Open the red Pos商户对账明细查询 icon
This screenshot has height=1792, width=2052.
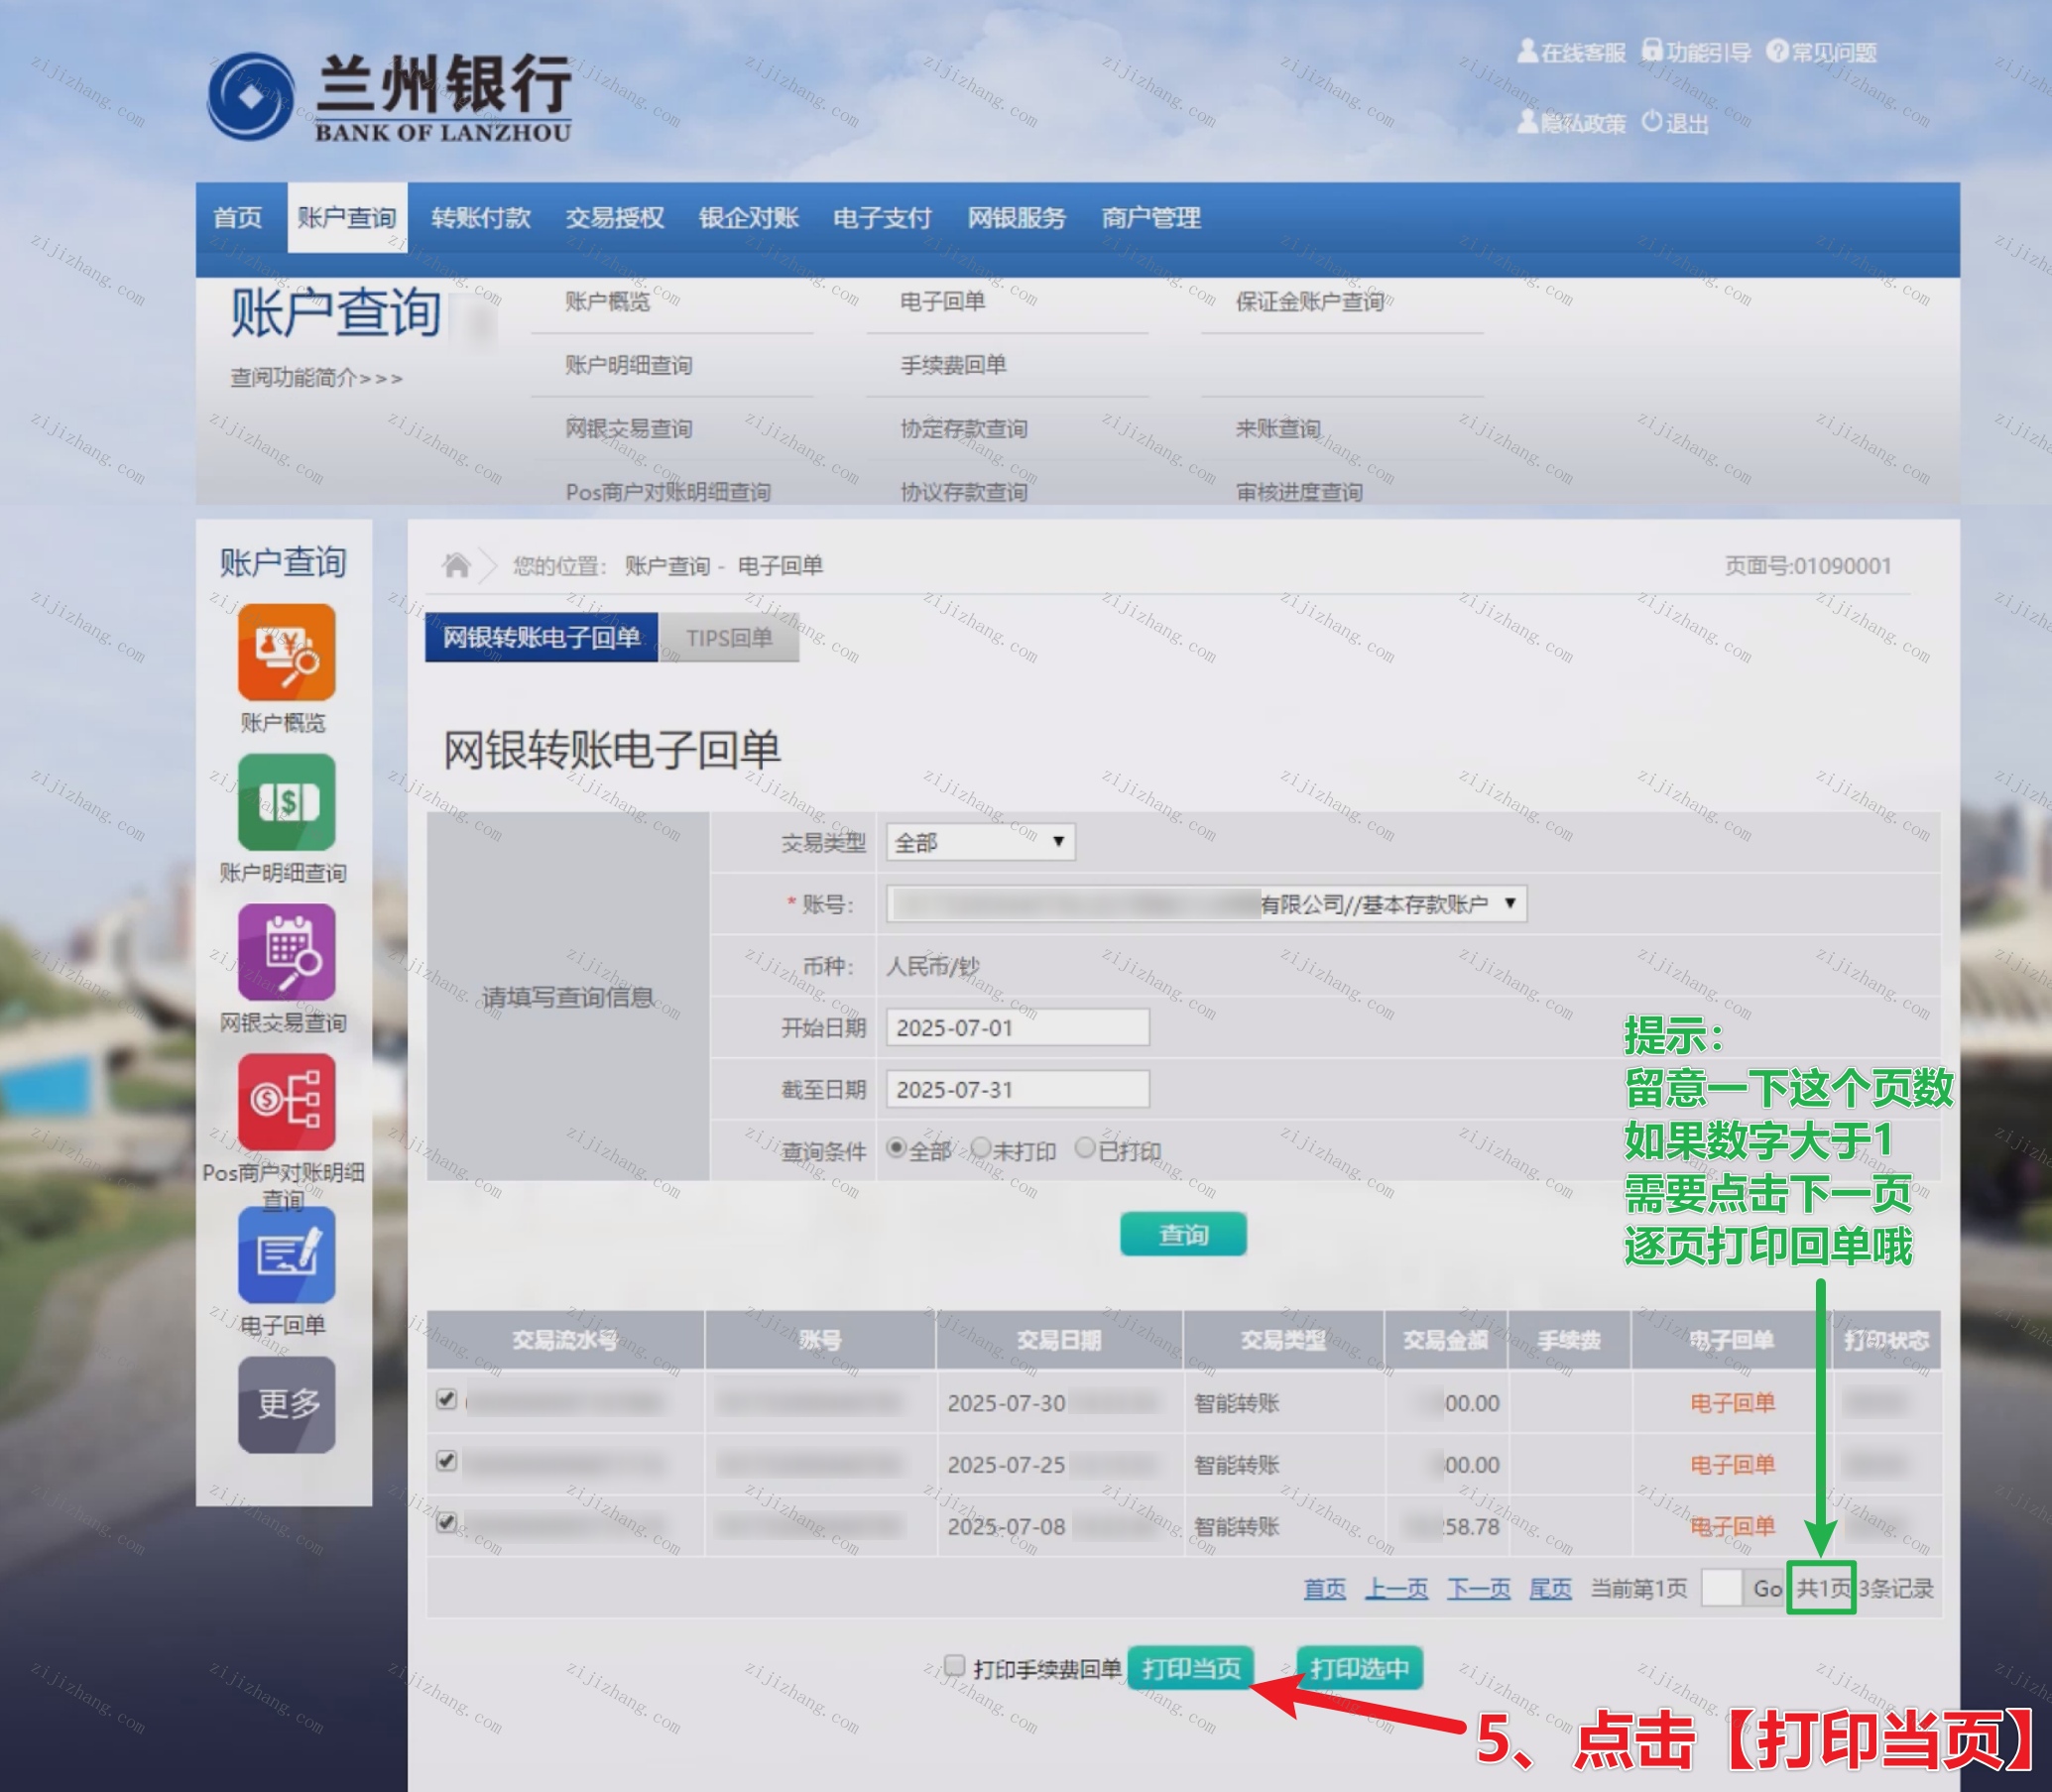pyautogui.click(x=286, y=1102)
